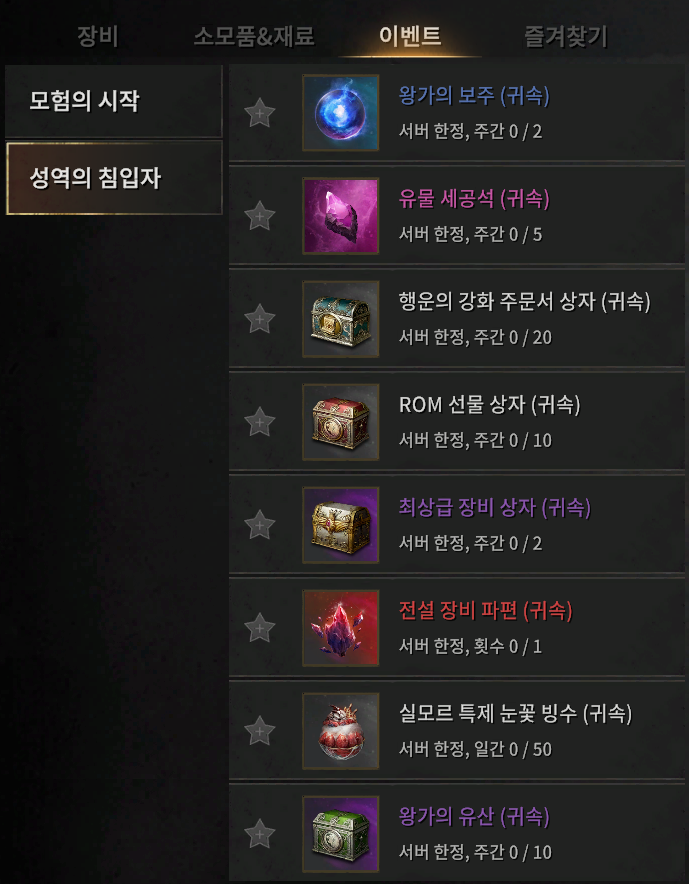Click the blue orb 왕가의 보주 item icon

341,113
